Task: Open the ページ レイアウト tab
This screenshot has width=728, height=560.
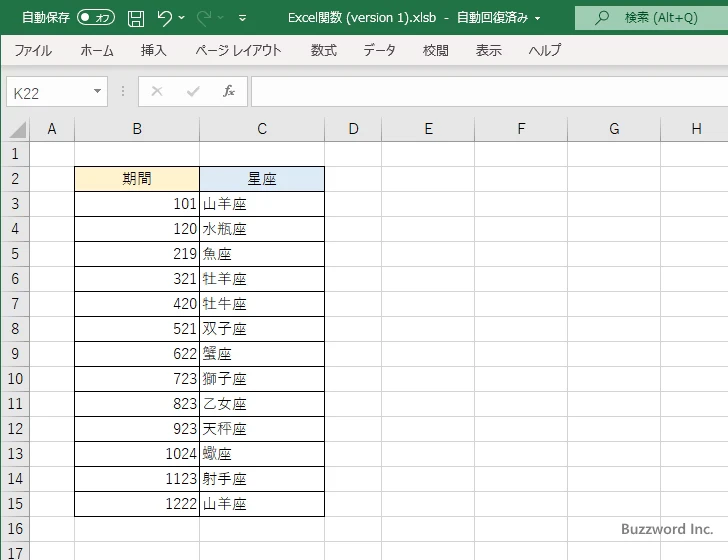Action: click(x=238, y=50)
